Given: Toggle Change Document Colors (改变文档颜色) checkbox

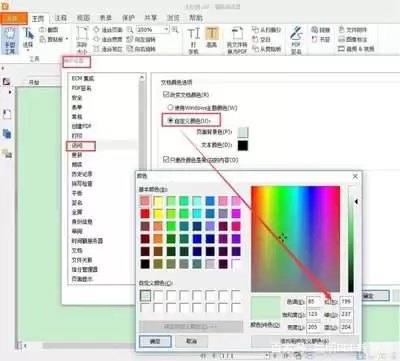Looking at the screenshot, I should (166, 94).
